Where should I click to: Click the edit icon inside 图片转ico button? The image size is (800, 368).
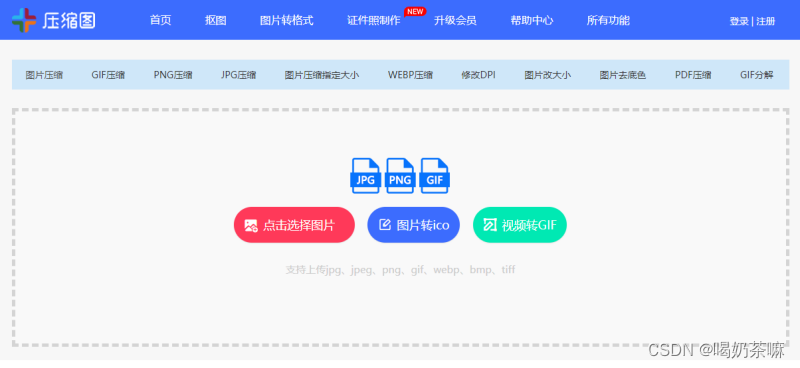(385, 225)
